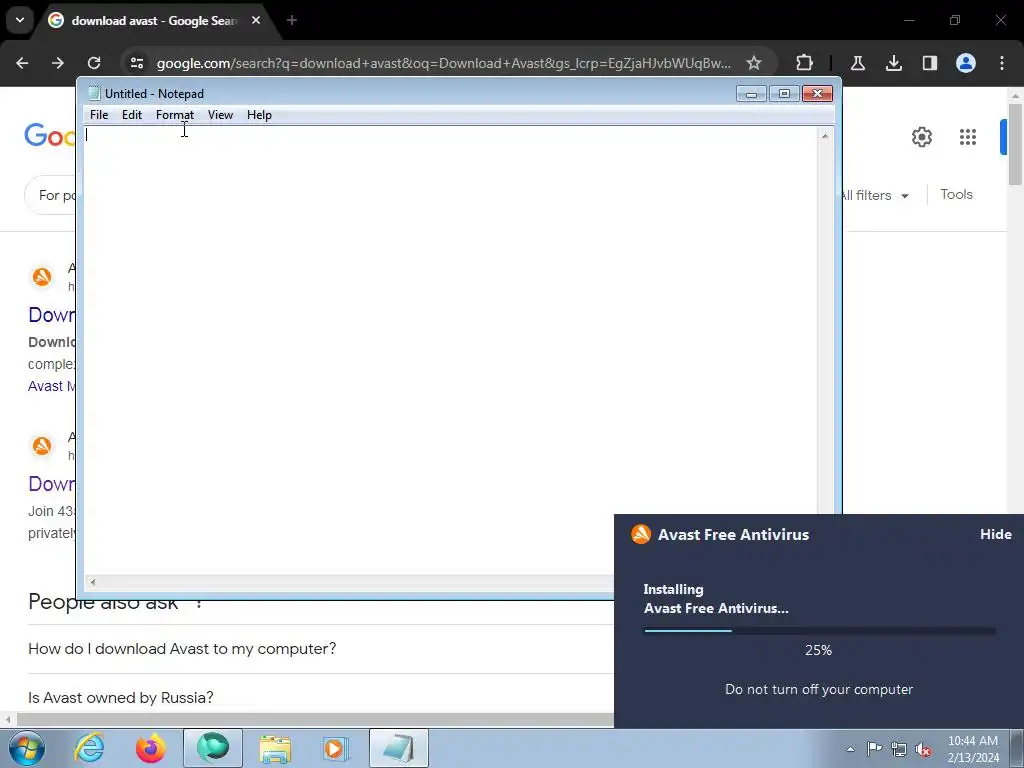This screenshot has width=1024, height=768.
Task: Open the network tray icon
Action: click(899, 749)
